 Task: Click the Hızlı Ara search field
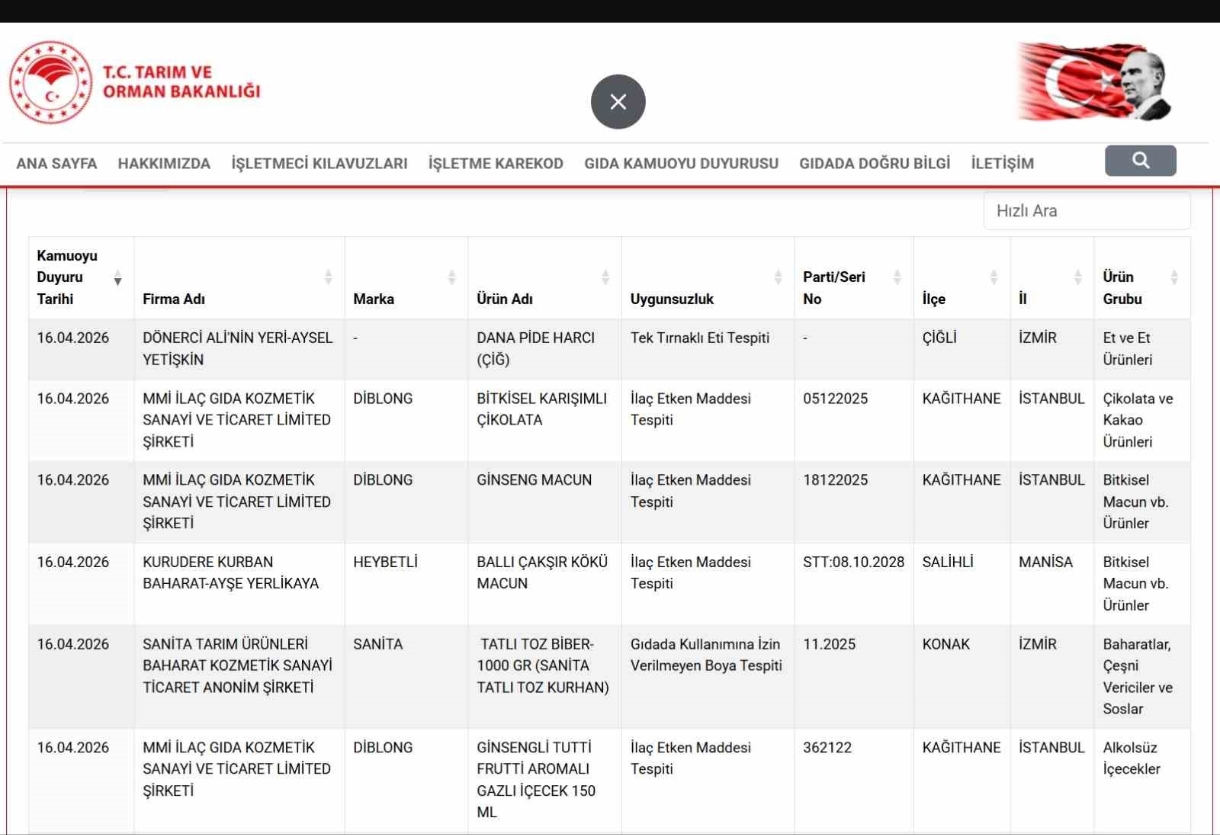pyautogui.click(x=1086, y=211)
